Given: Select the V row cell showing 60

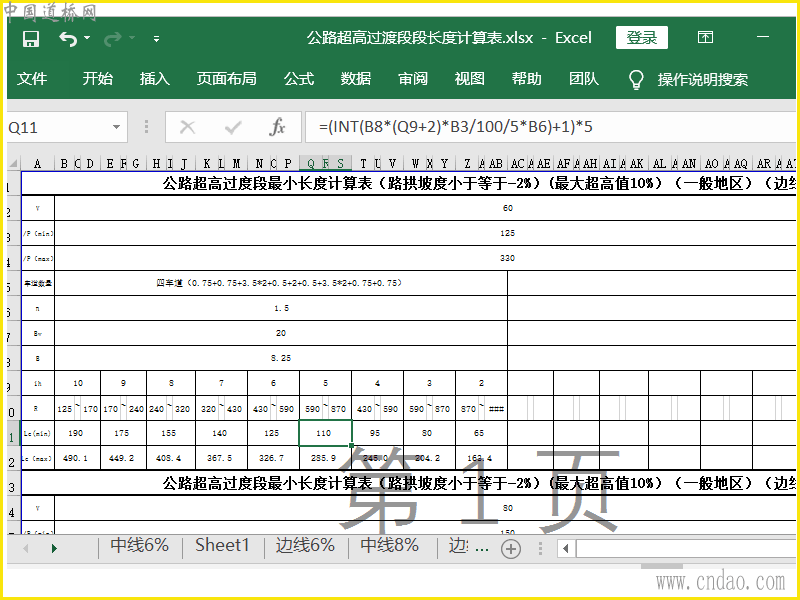Looking at the screenshot, I should point(425,208).
